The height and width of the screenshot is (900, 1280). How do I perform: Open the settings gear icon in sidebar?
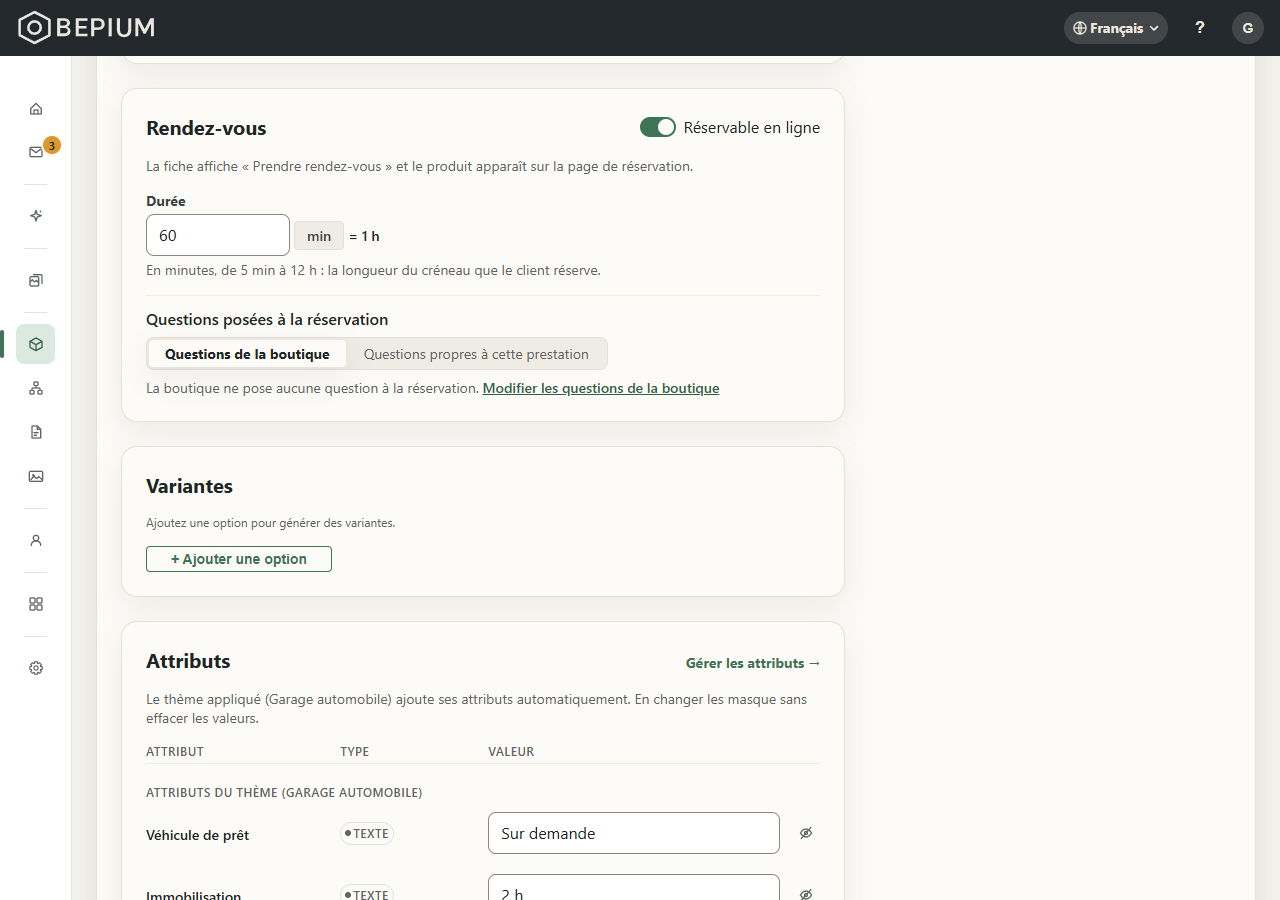click(36, 668)
